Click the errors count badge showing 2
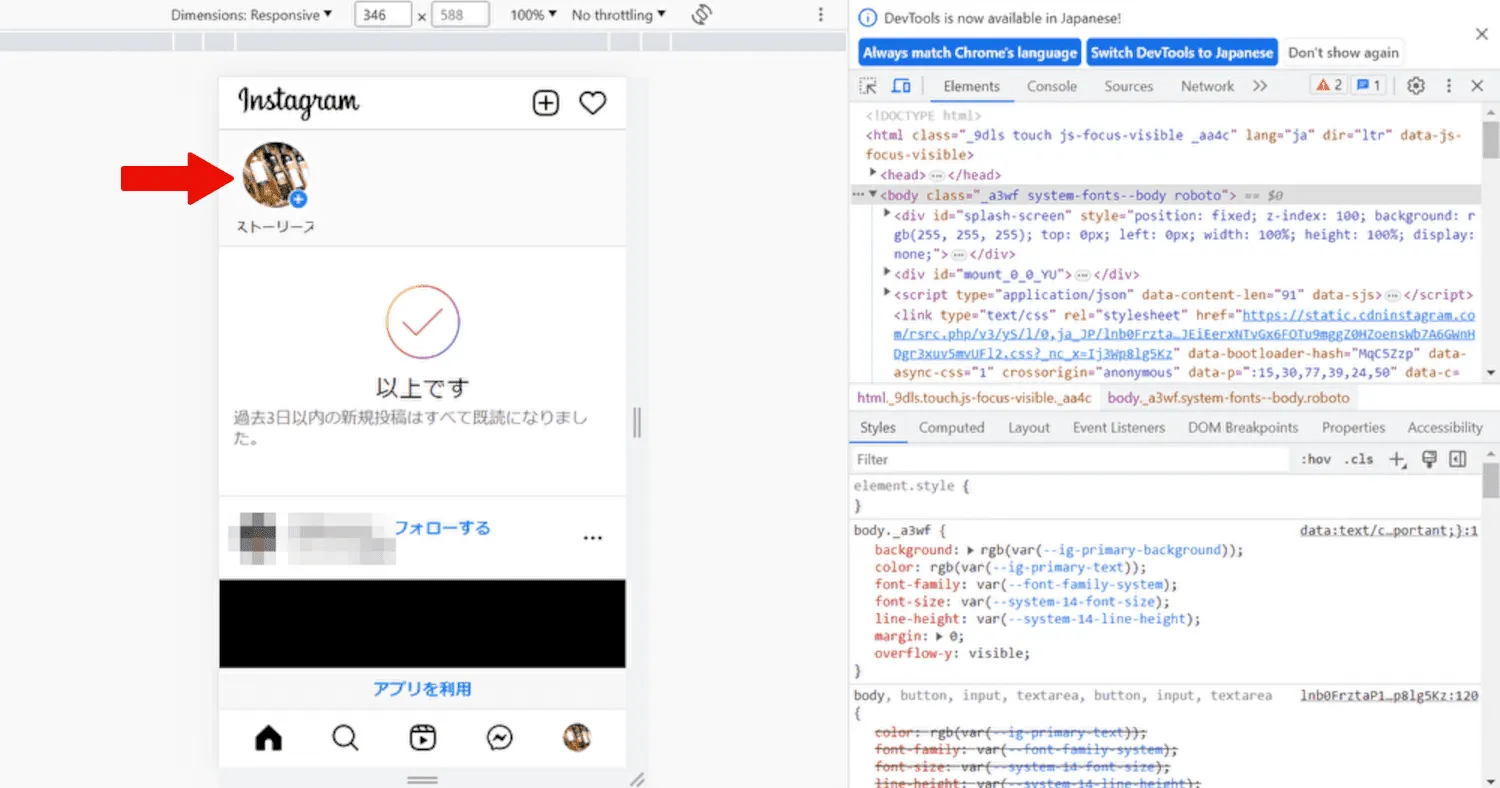 click(x=1329, y=86)
